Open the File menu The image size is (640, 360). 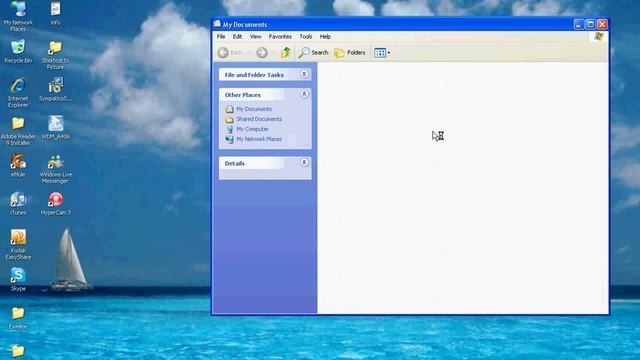tap(221, 36)
